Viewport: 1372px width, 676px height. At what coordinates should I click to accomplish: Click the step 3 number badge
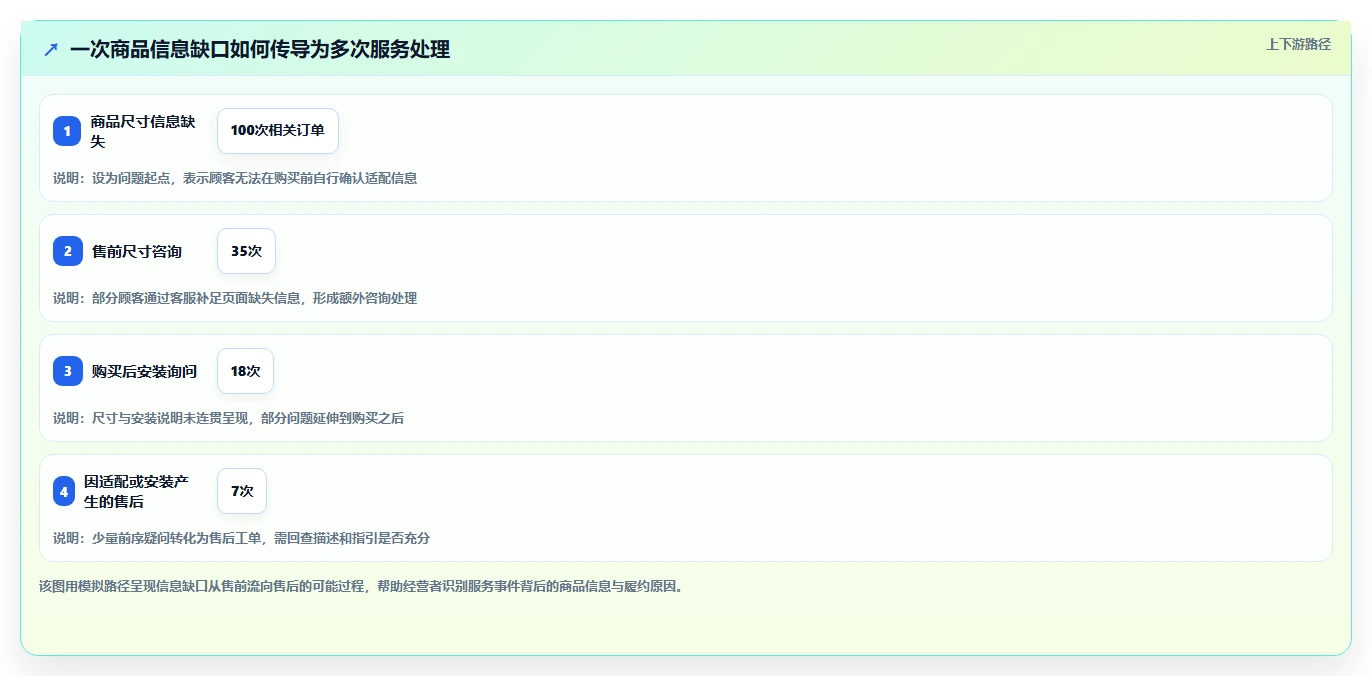[x=68, y=371]
